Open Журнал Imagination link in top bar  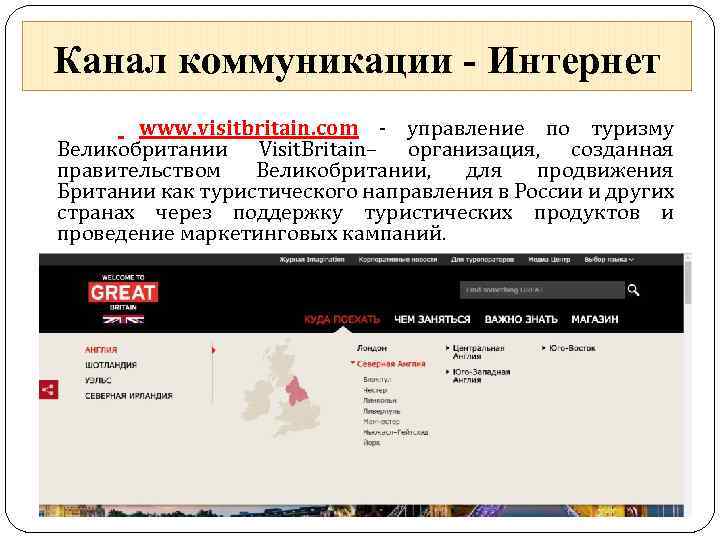312,259
